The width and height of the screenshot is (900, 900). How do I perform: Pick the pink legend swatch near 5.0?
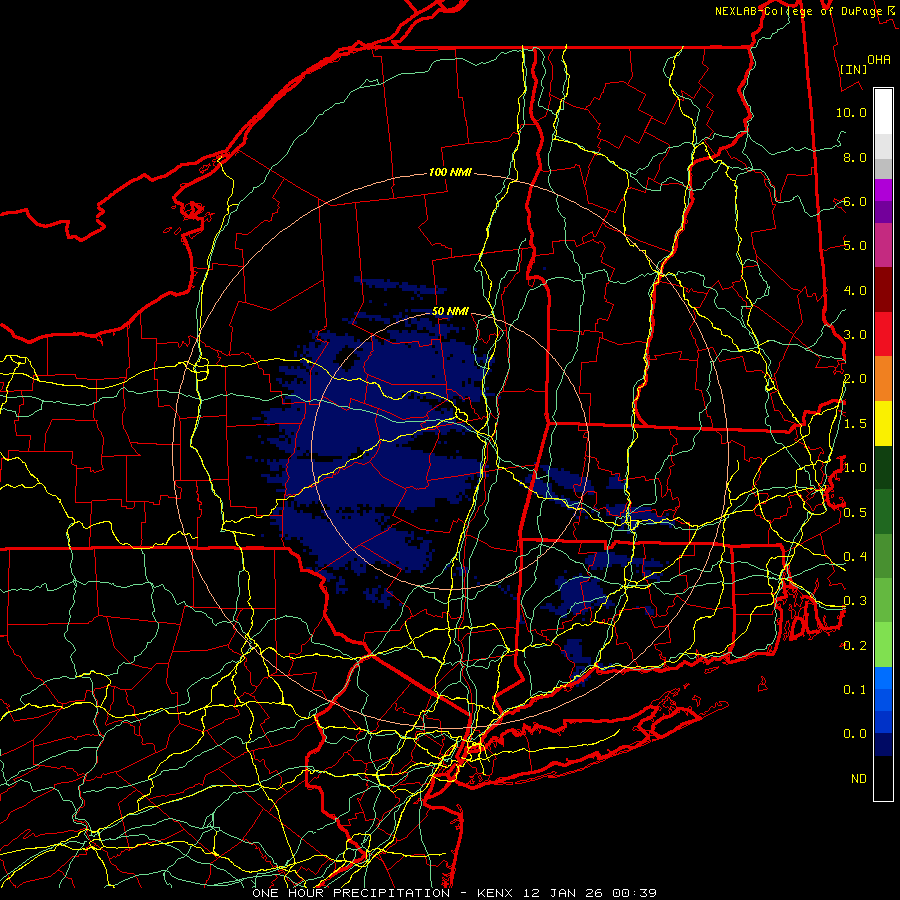(x=883, y=245)
